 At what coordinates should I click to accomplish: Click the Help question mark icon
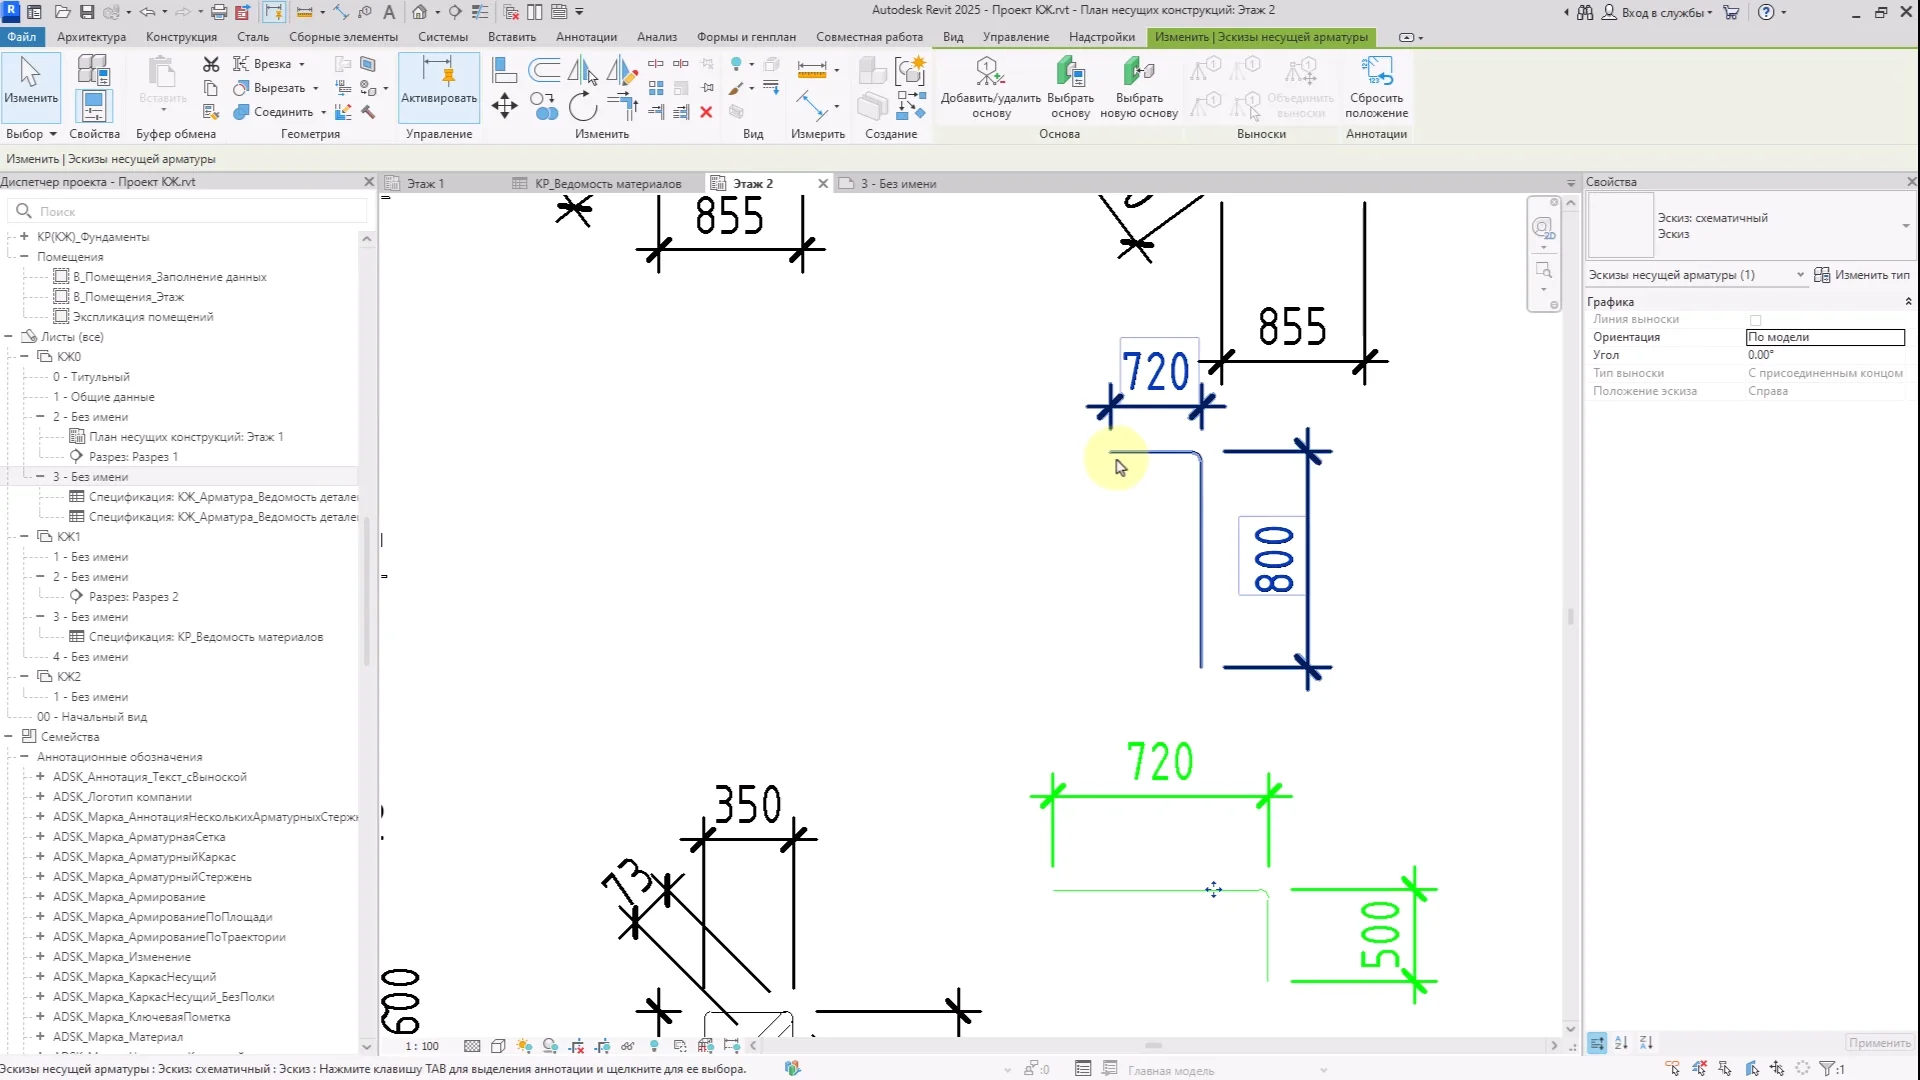1766,12
